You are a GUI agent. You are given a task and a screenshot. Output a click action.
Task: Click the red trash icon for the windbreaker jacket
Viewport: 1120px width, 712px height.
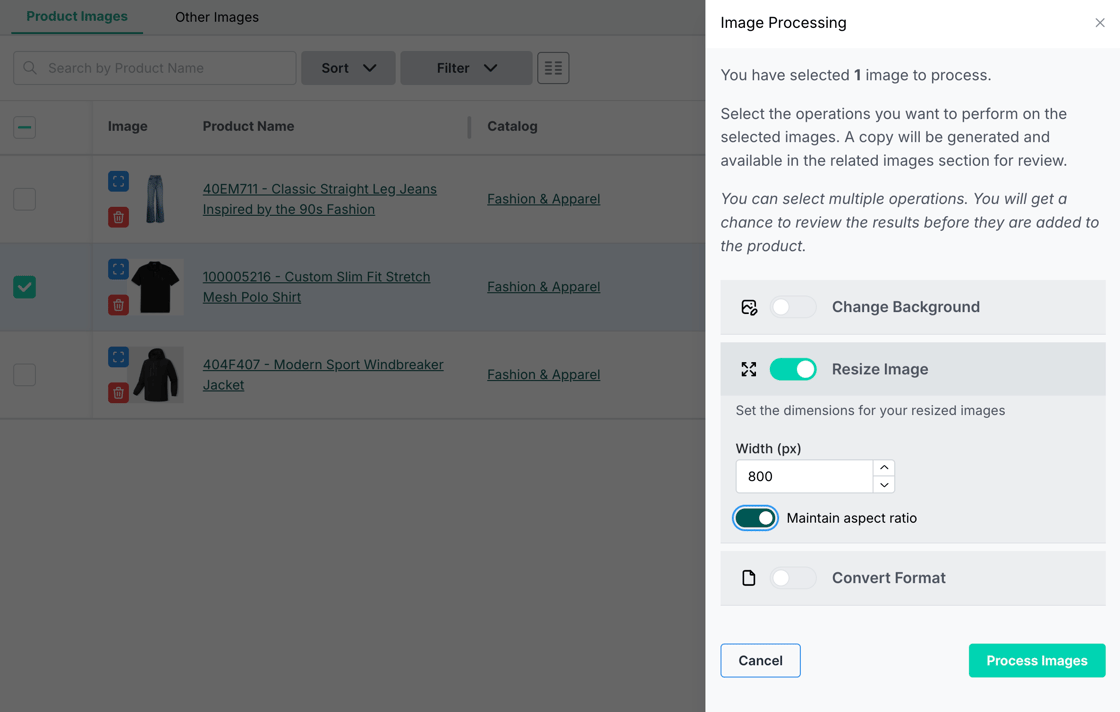point(118,393)
